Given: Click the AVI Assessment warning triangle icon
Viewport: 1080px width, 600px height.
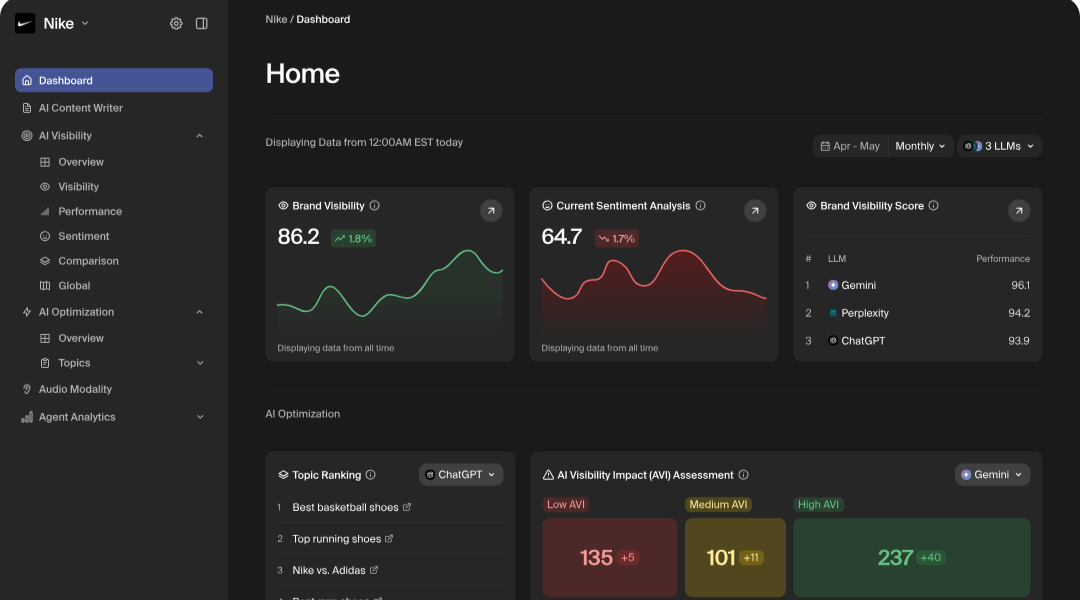Looking at the screenshot, I should pos(548,475).
